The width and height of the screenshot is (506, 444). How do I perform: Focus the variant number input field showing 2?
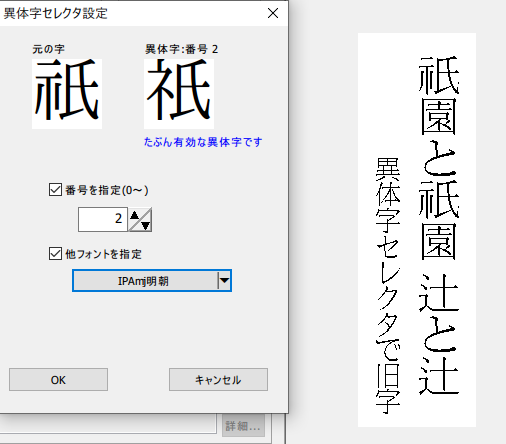coord(103,219)
